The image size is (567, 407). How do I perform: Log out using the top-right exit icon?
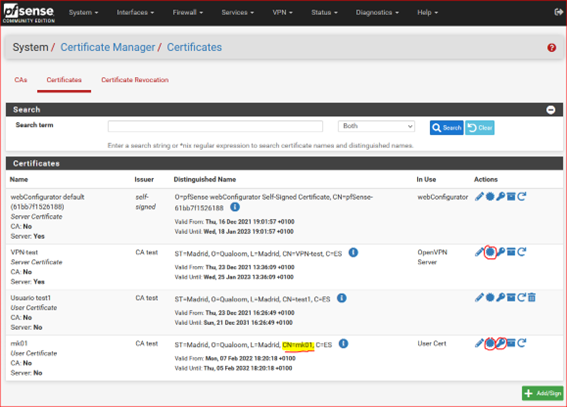558,12
